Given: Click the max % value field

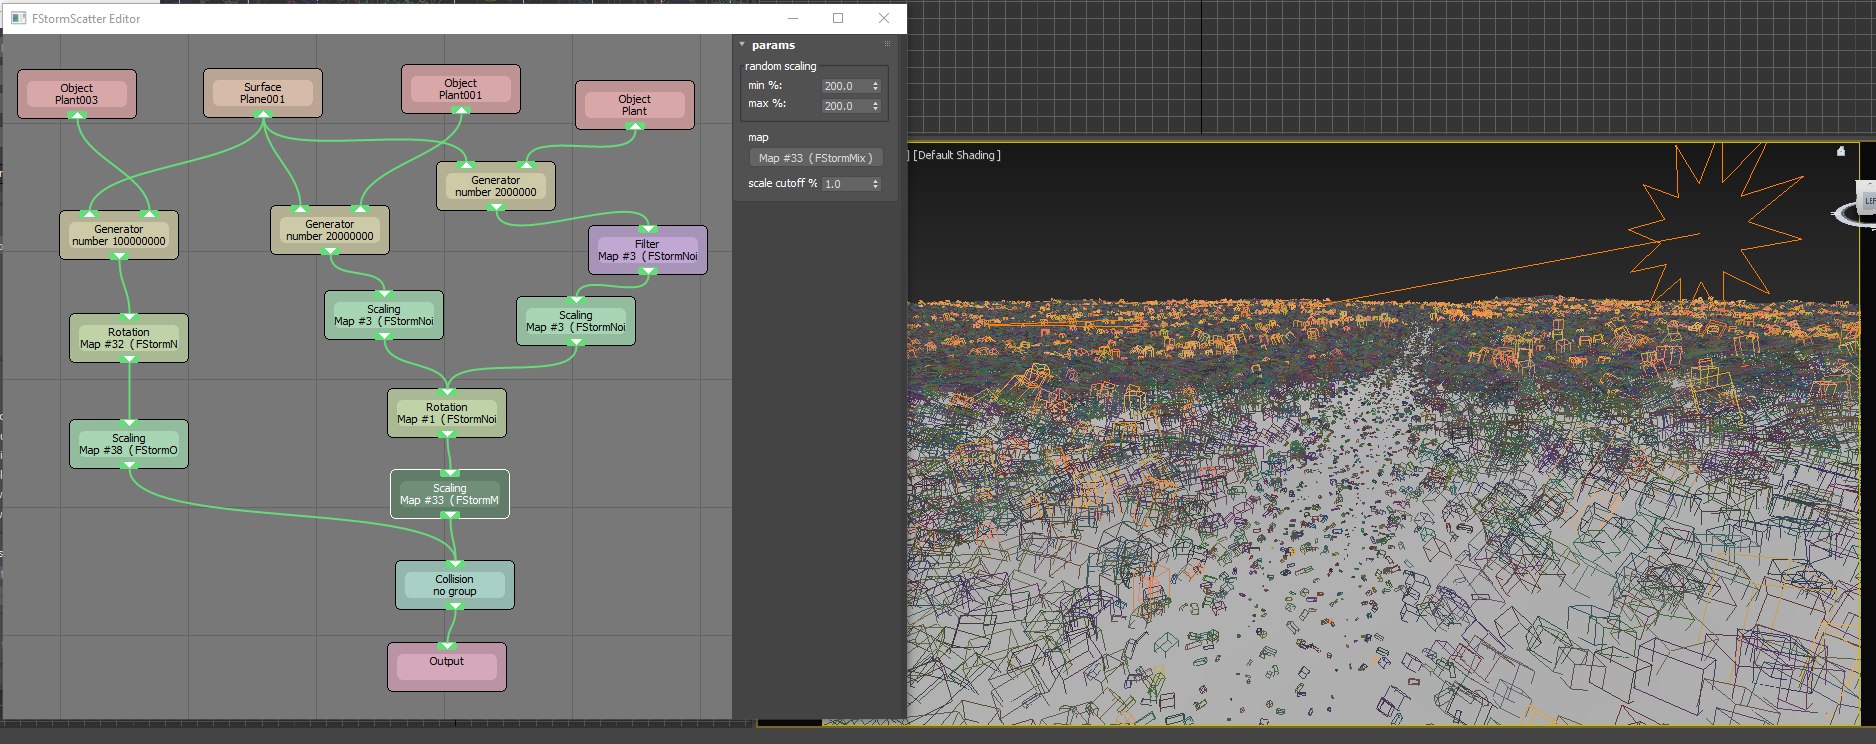Looking at the screenshot, I should click(845, 106).
